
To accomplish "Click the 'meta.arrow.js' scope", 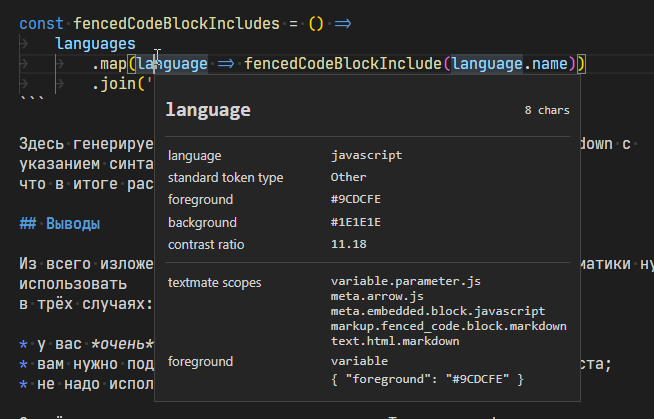I will pos(377,296).
